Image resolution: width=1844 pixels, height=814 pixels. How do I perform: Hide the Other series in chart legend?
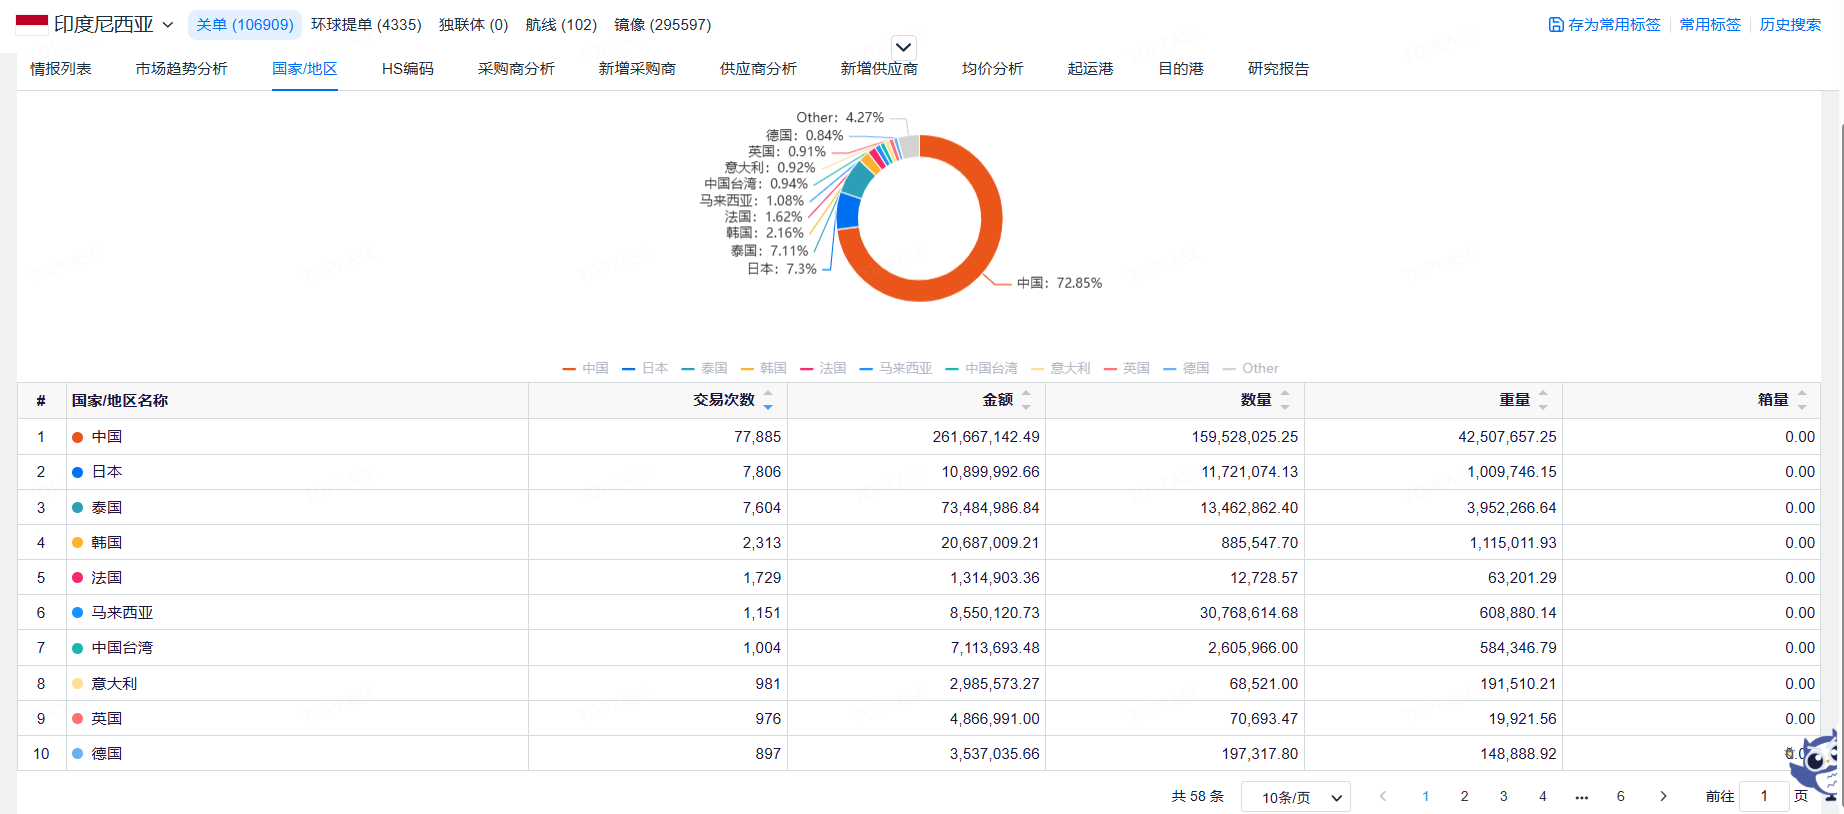(1251, 368)
